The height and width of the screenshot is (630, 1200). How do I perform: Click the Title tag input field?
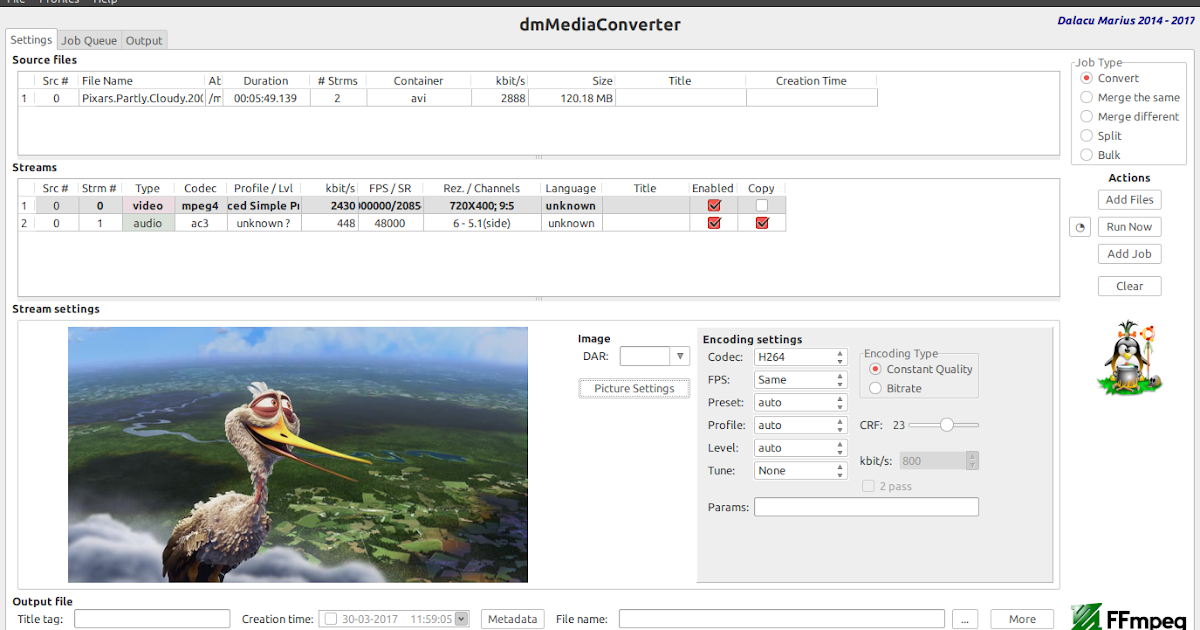152,619
